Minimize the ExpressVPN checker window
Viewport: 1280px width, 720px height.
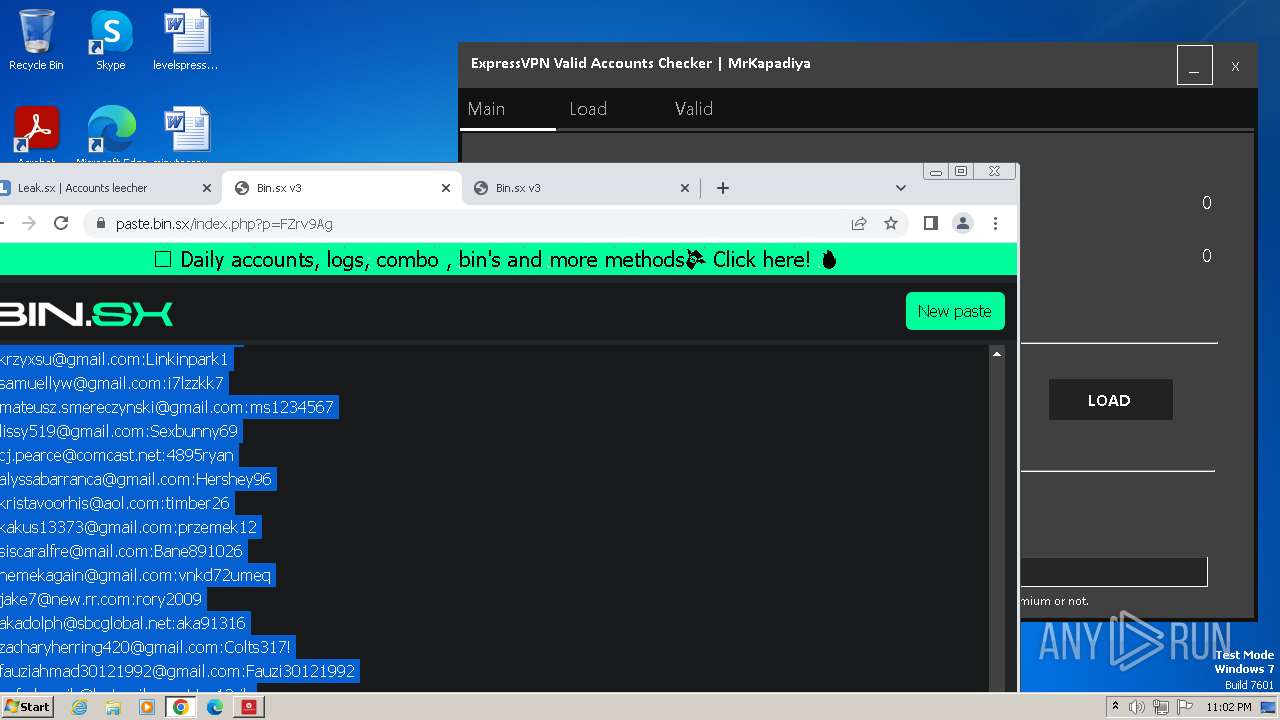(x=1194, y=65)
